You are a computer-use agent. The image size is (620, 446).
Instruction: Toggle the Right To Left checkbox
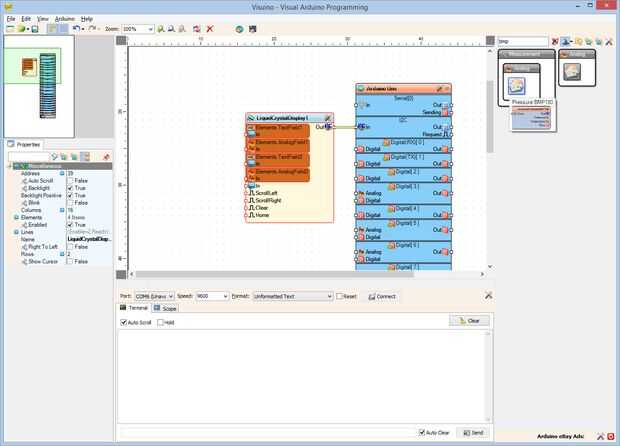click(70, 247)
